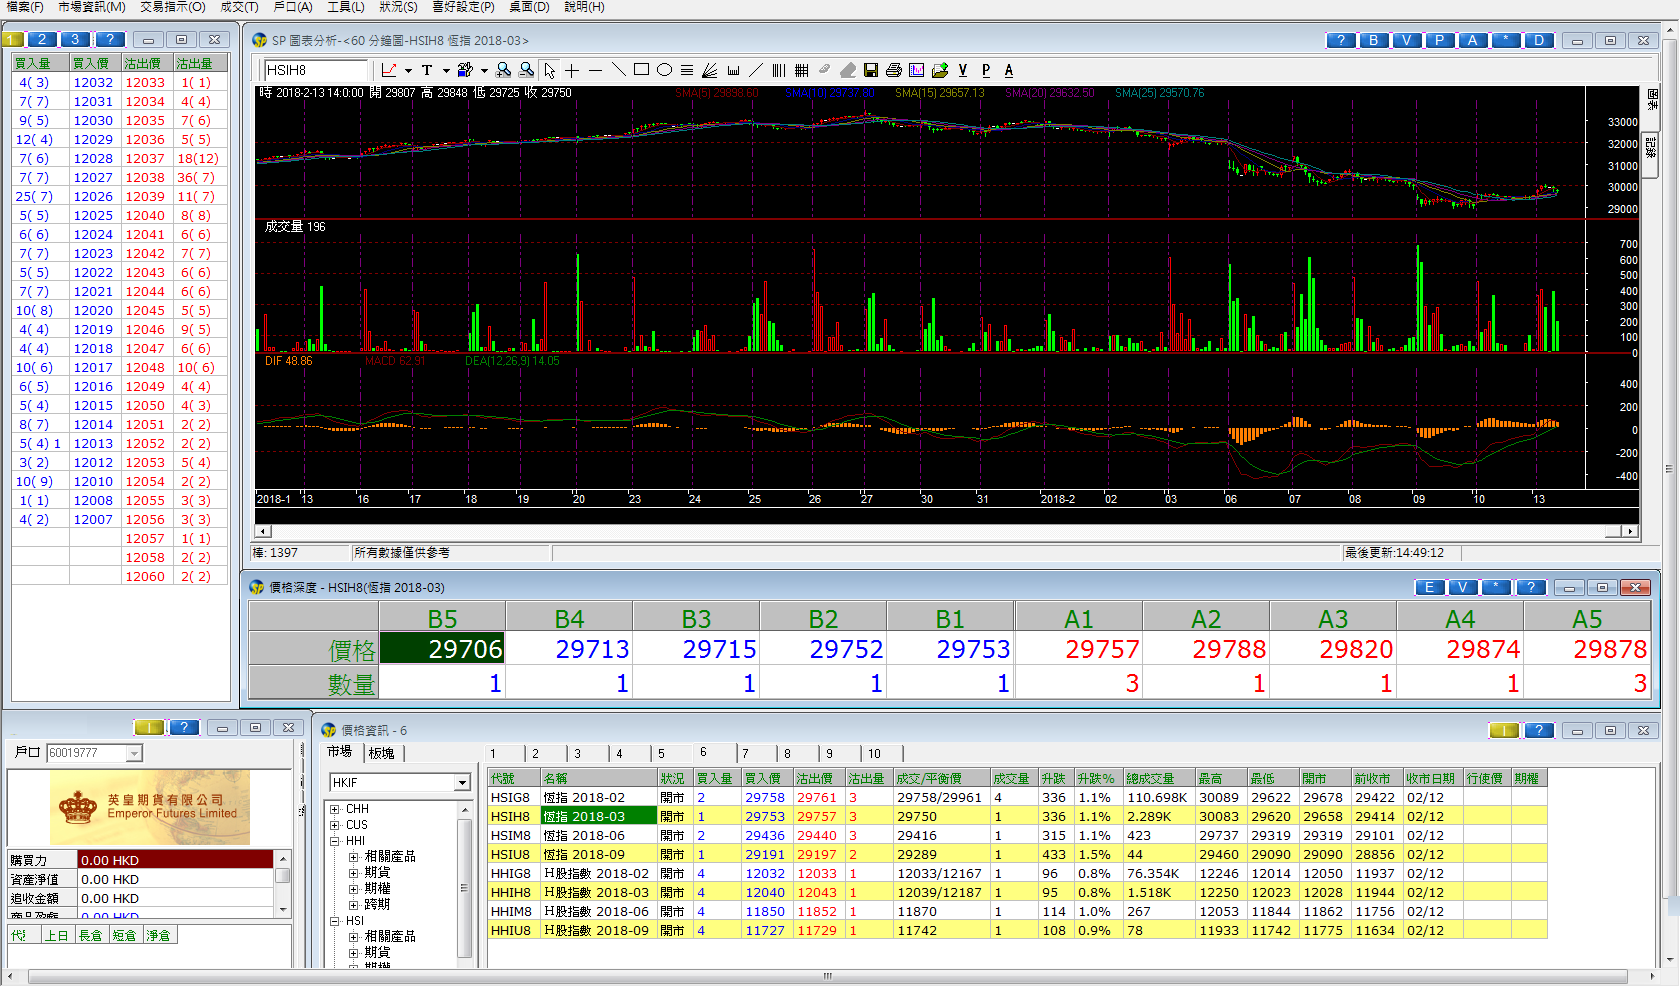Select the ruler measurement tool
The height and width of the screenshot is (987, 1680).
click(x=733, y=70)
